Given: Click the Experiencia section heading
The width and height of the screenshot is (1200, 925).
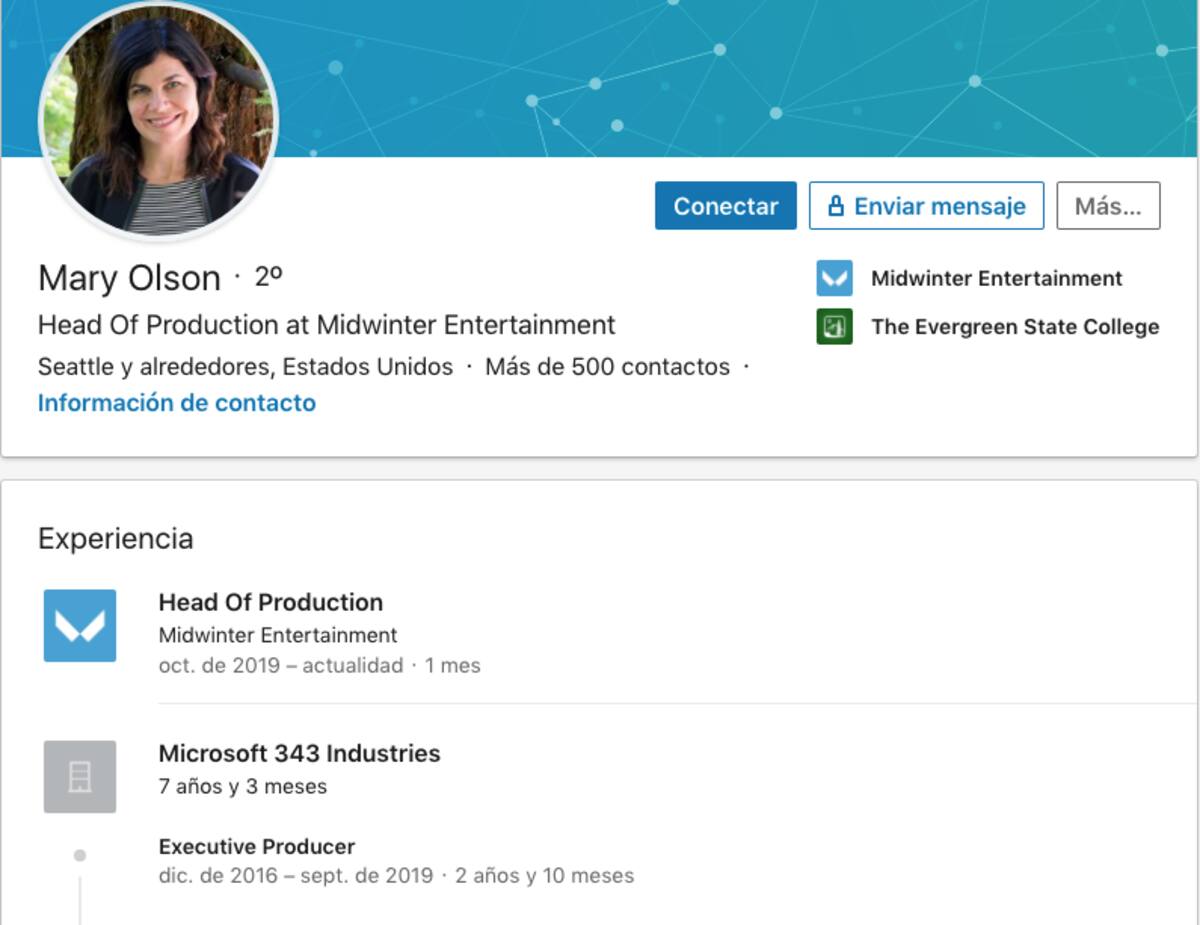Looking at the screenshot, I should (116, 538).
